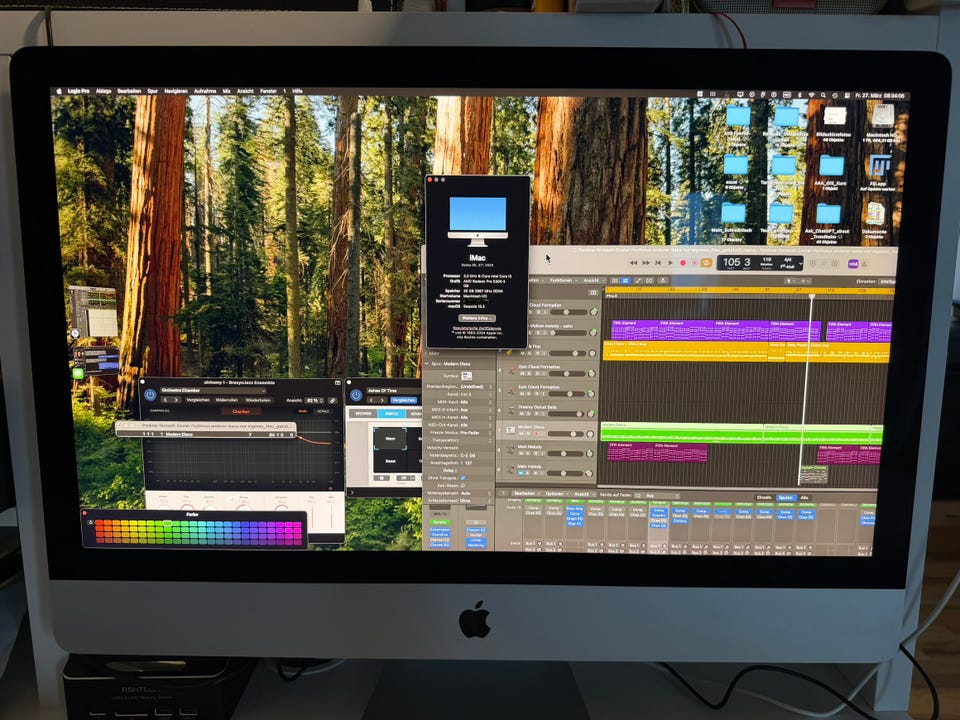The width and height of the screenshot is (960, 720).
Task: Open Regulatorische Zertifizierung link
Action: tap(477, 328)
